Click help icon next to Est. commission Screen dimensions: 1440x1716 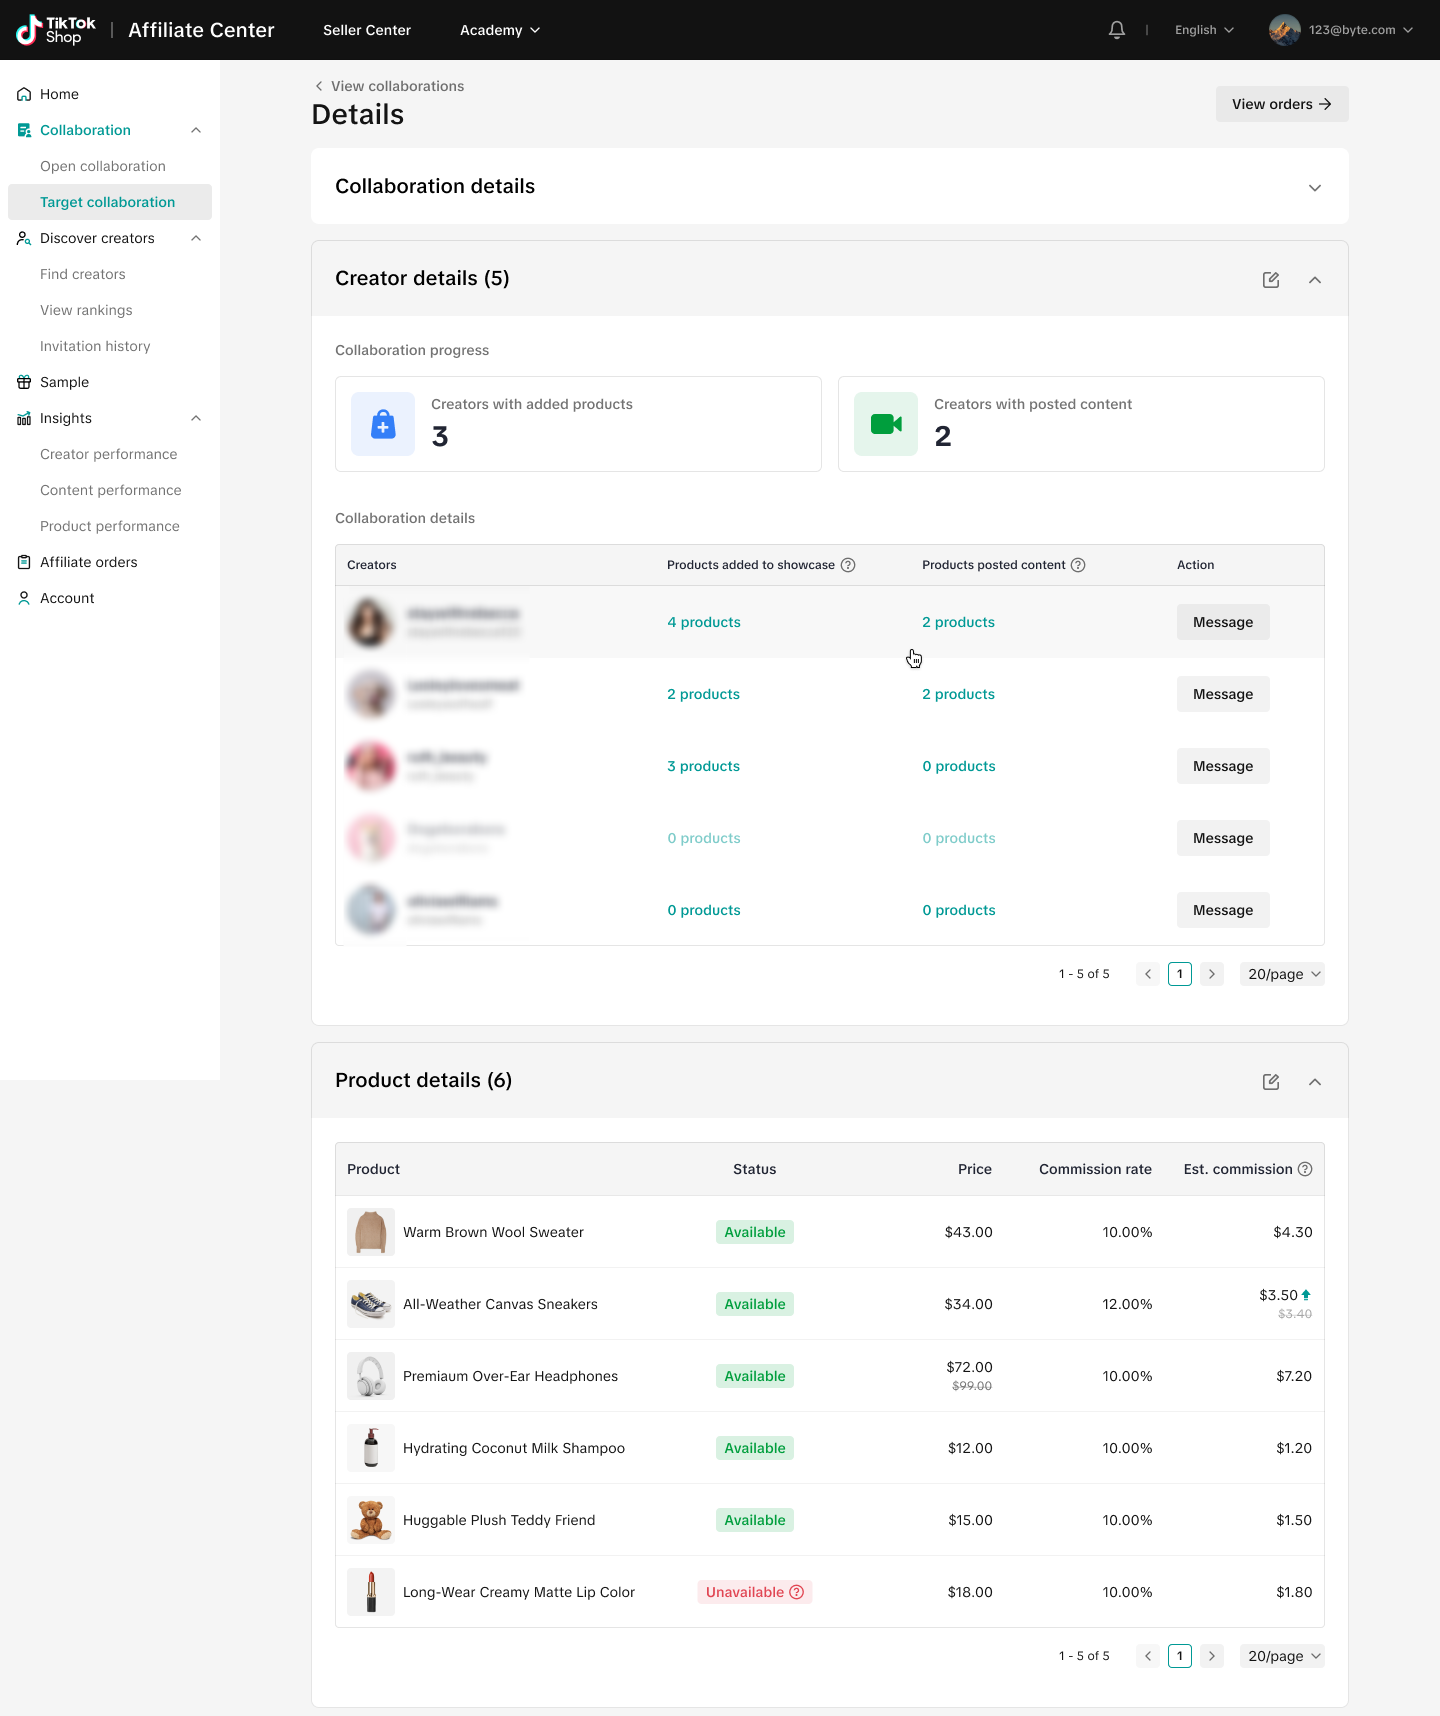[x=1305, y=1169]
